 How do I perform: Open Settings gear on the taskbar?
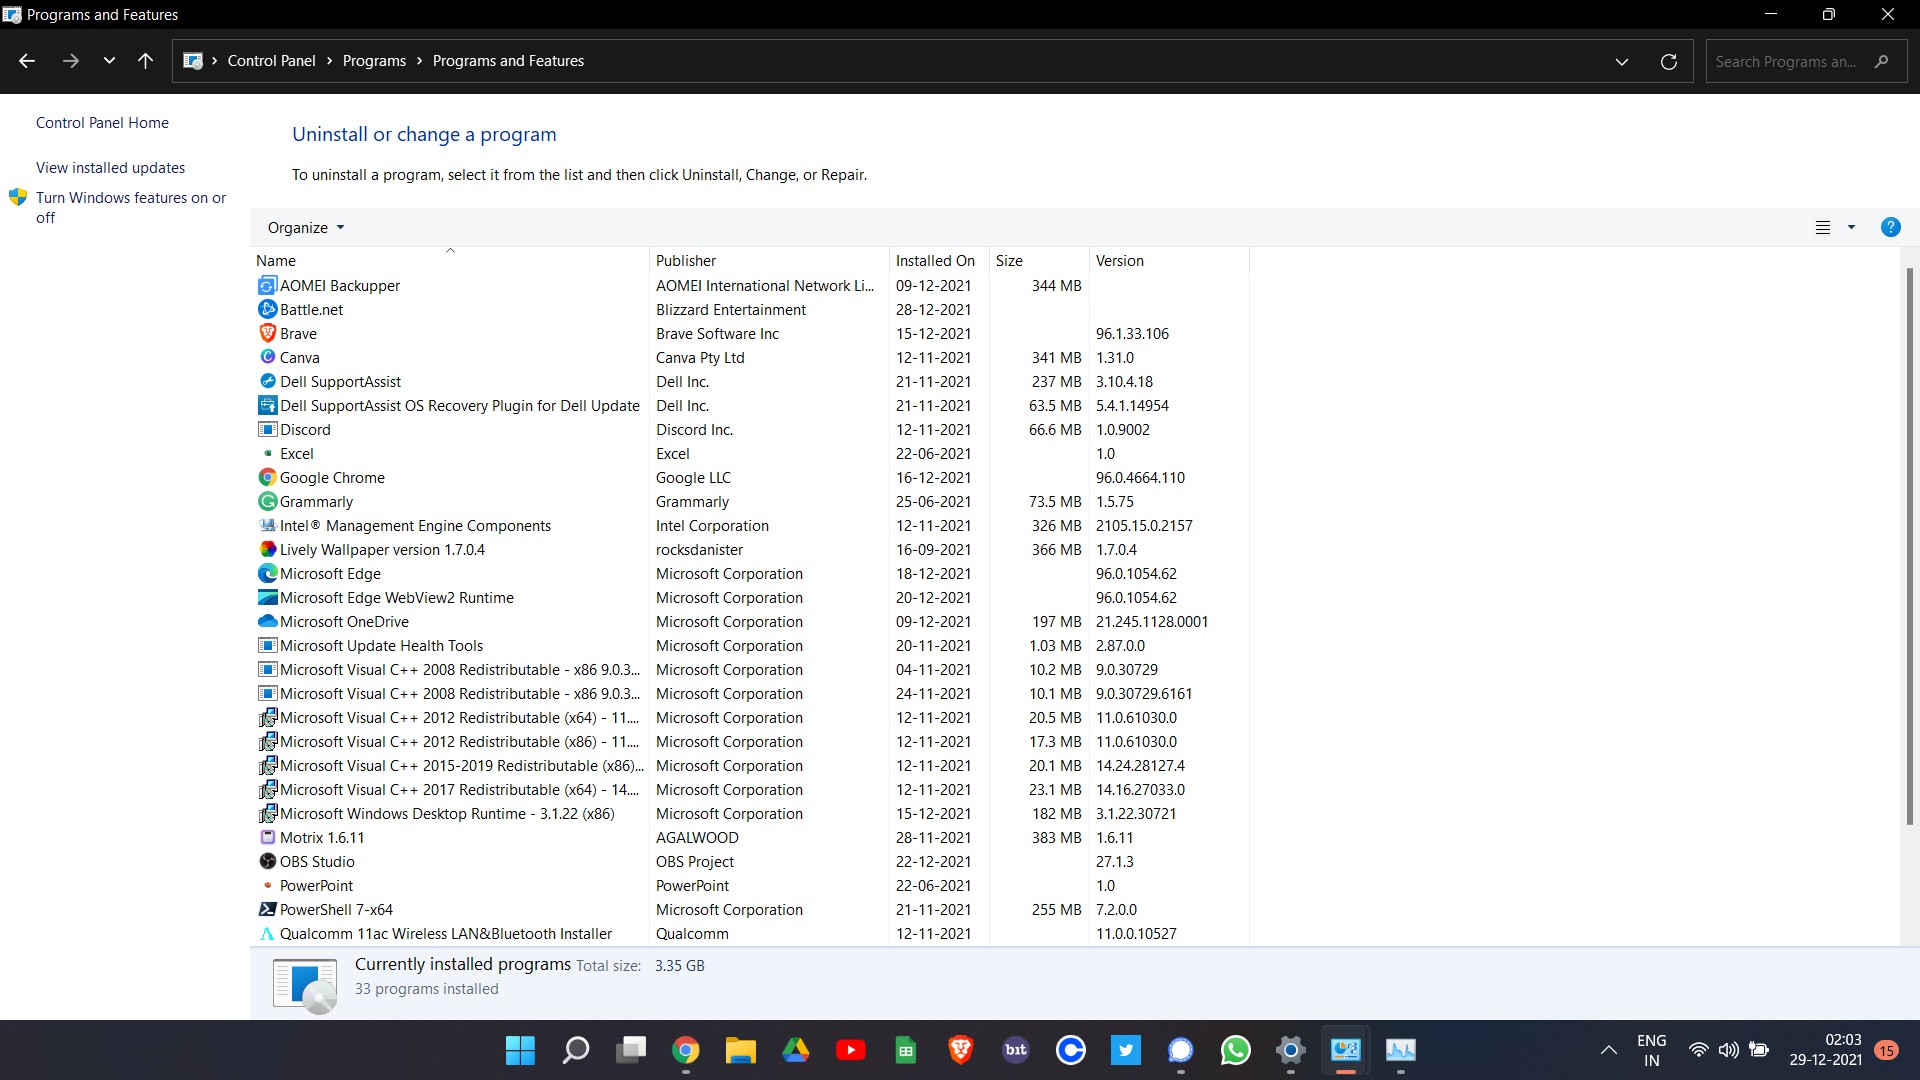click(x=1291, y=1050)
